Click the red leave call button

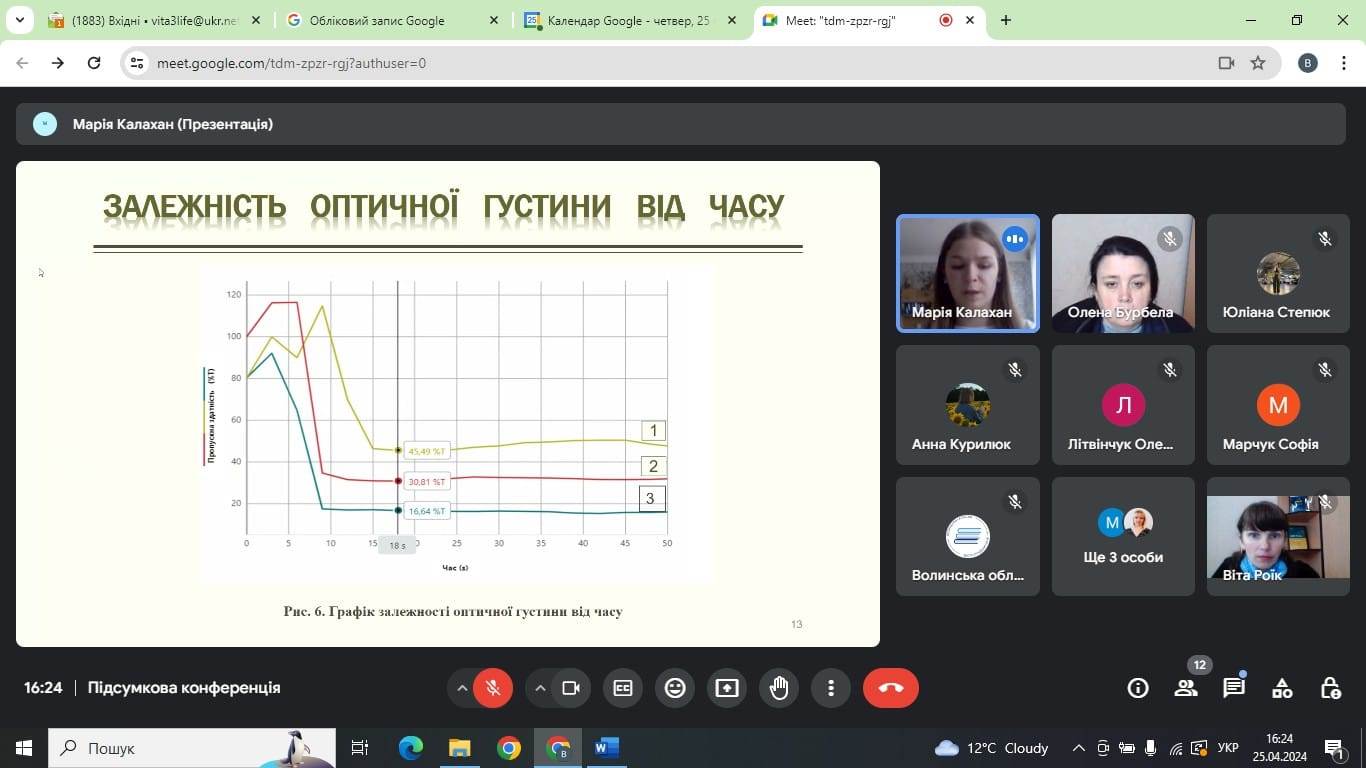tap(890, 688)
